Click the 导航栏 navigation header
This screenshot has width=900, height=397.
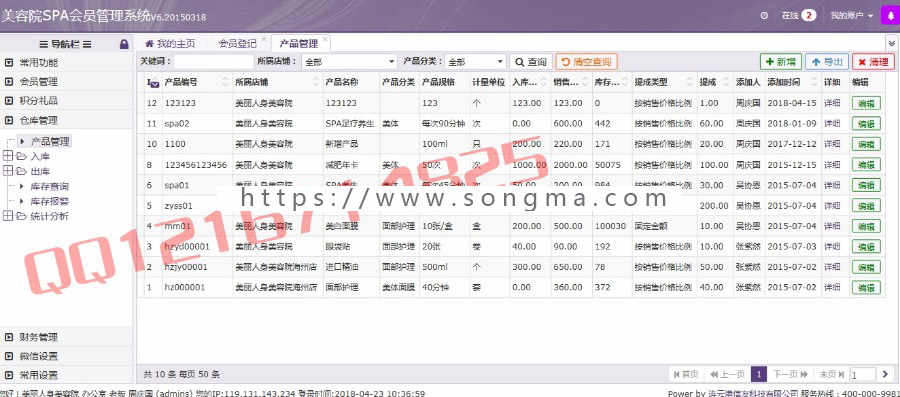65,44
